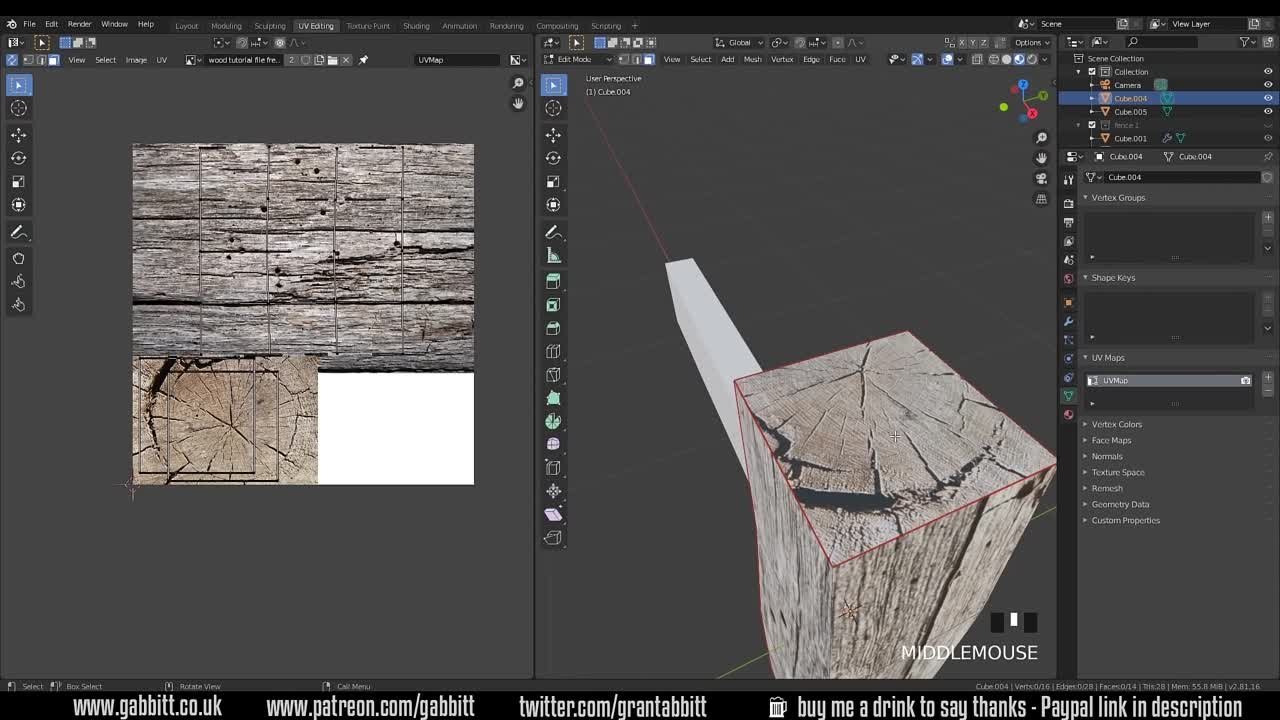Open the Global transform orientation dropdown
This screenshot has height=720, width=1280.
pos(738,42)
